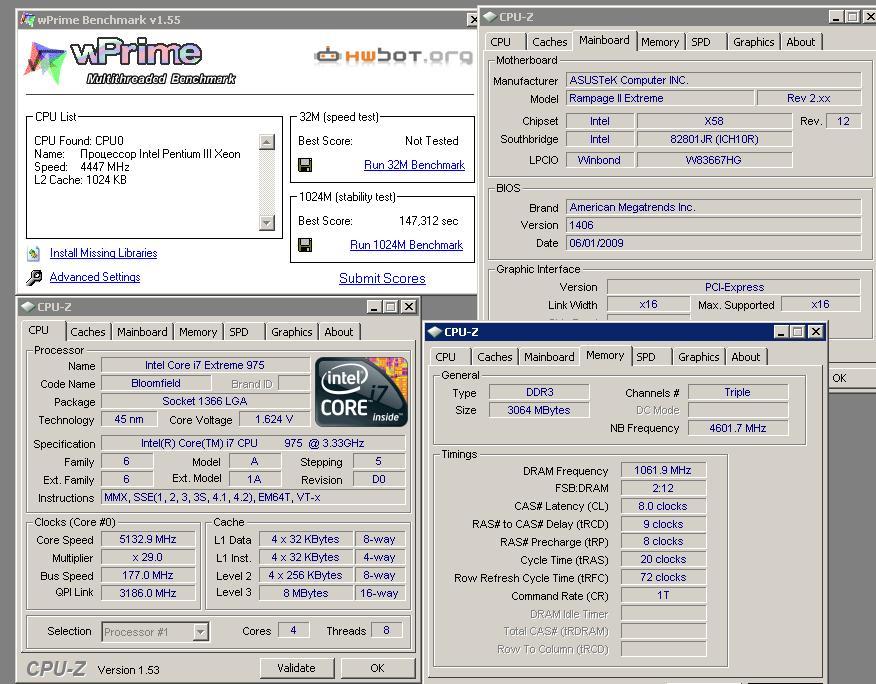Image resolution: width=876 pixels, height=684 pixels.
Task: Switch to Caches tab in CPU window
Action: 88,332
